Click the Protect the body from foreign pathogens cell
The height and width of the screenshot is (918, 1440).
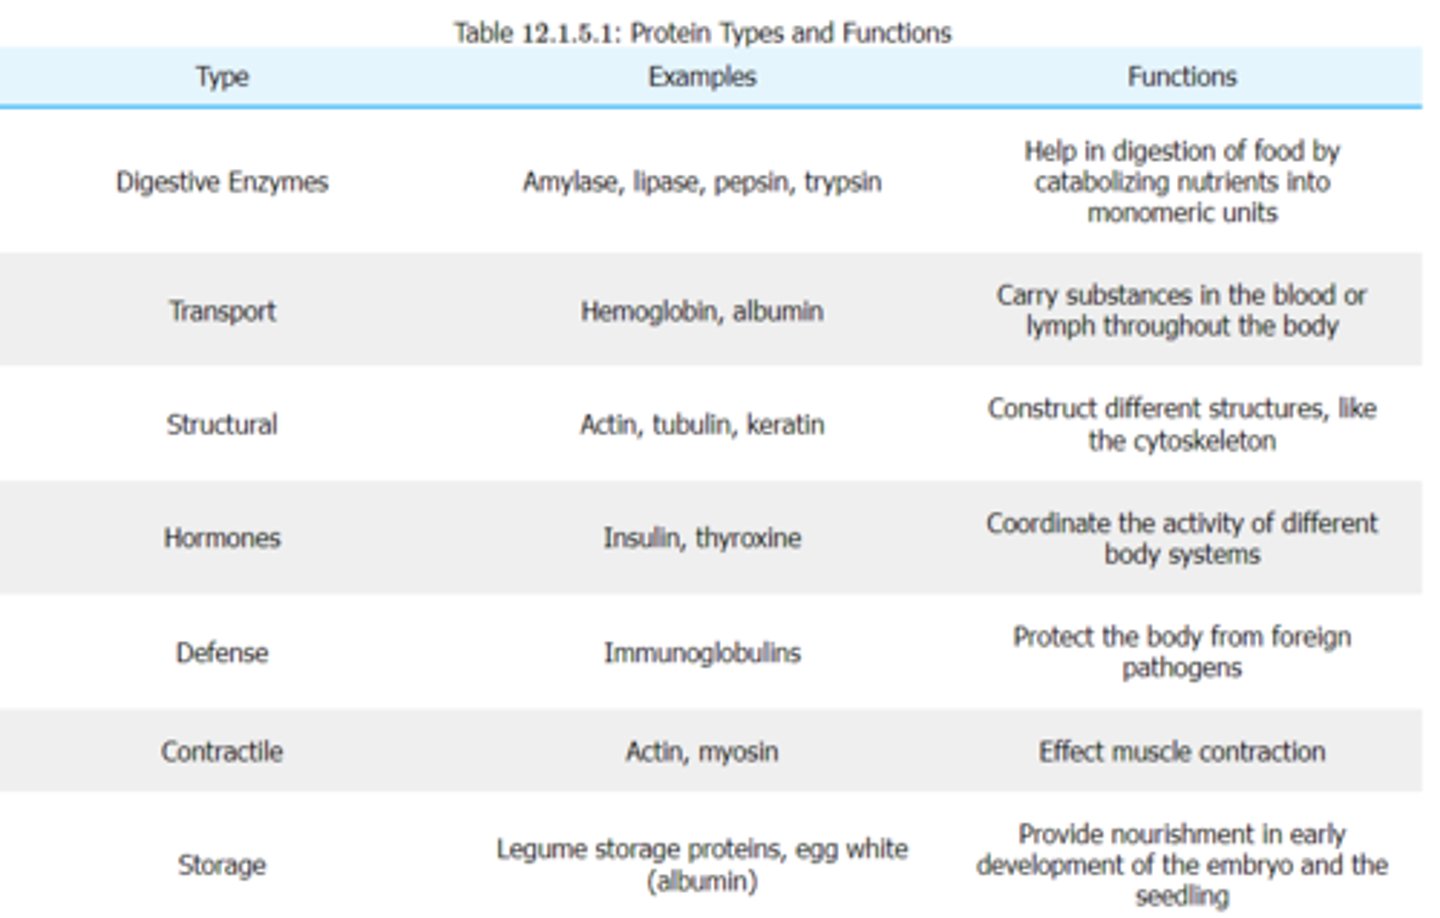[x=1182, y=652]
